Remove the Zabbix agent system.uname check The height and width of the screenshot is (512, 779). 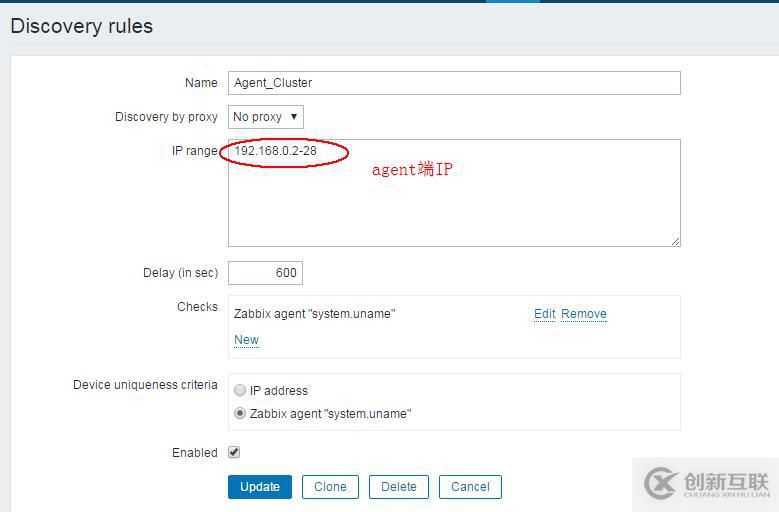click(x=584, y=314)
